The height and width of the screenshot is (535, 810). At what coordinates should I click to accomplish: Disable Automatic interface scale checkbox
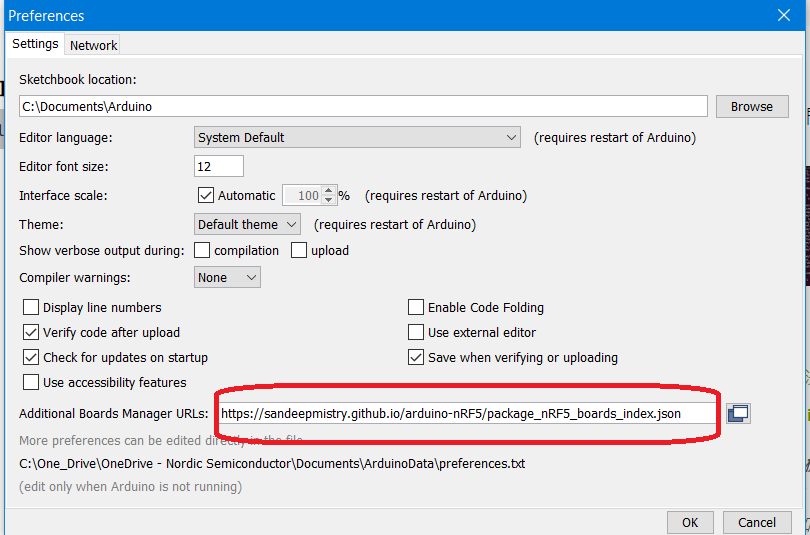tap(206, 196)
